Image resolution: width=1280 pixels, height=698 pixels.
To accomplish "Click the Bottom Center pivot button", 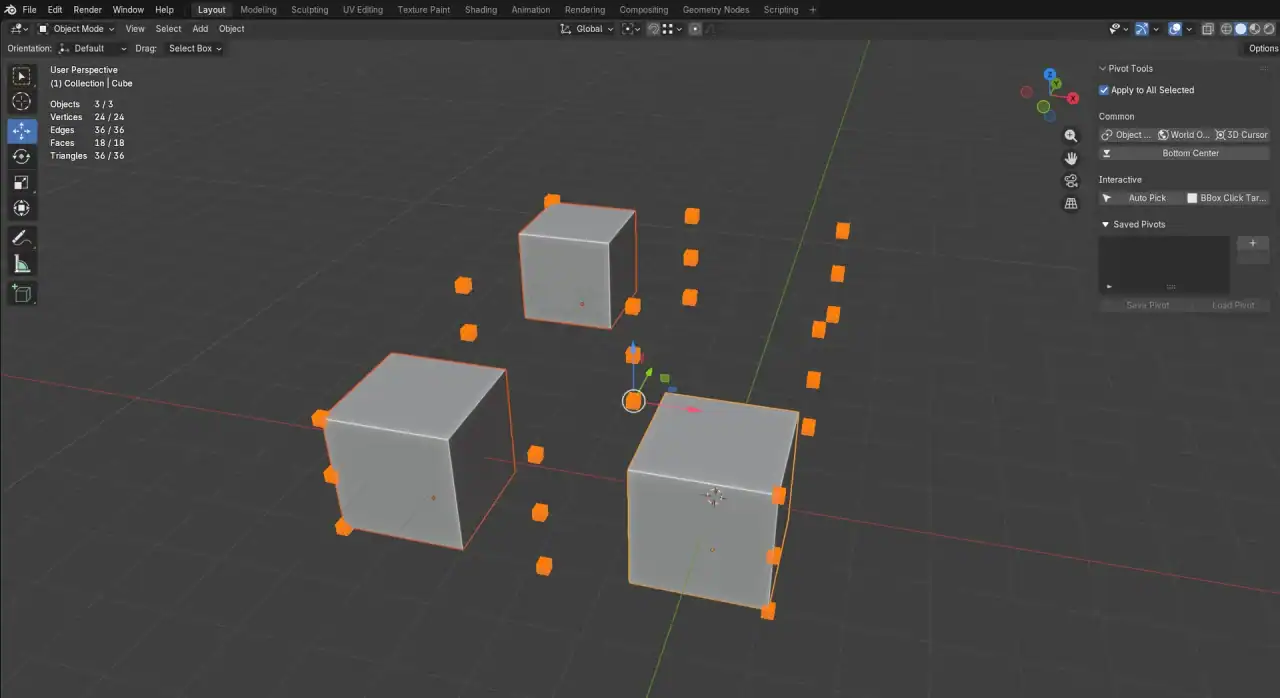I will pos(1184,154).
